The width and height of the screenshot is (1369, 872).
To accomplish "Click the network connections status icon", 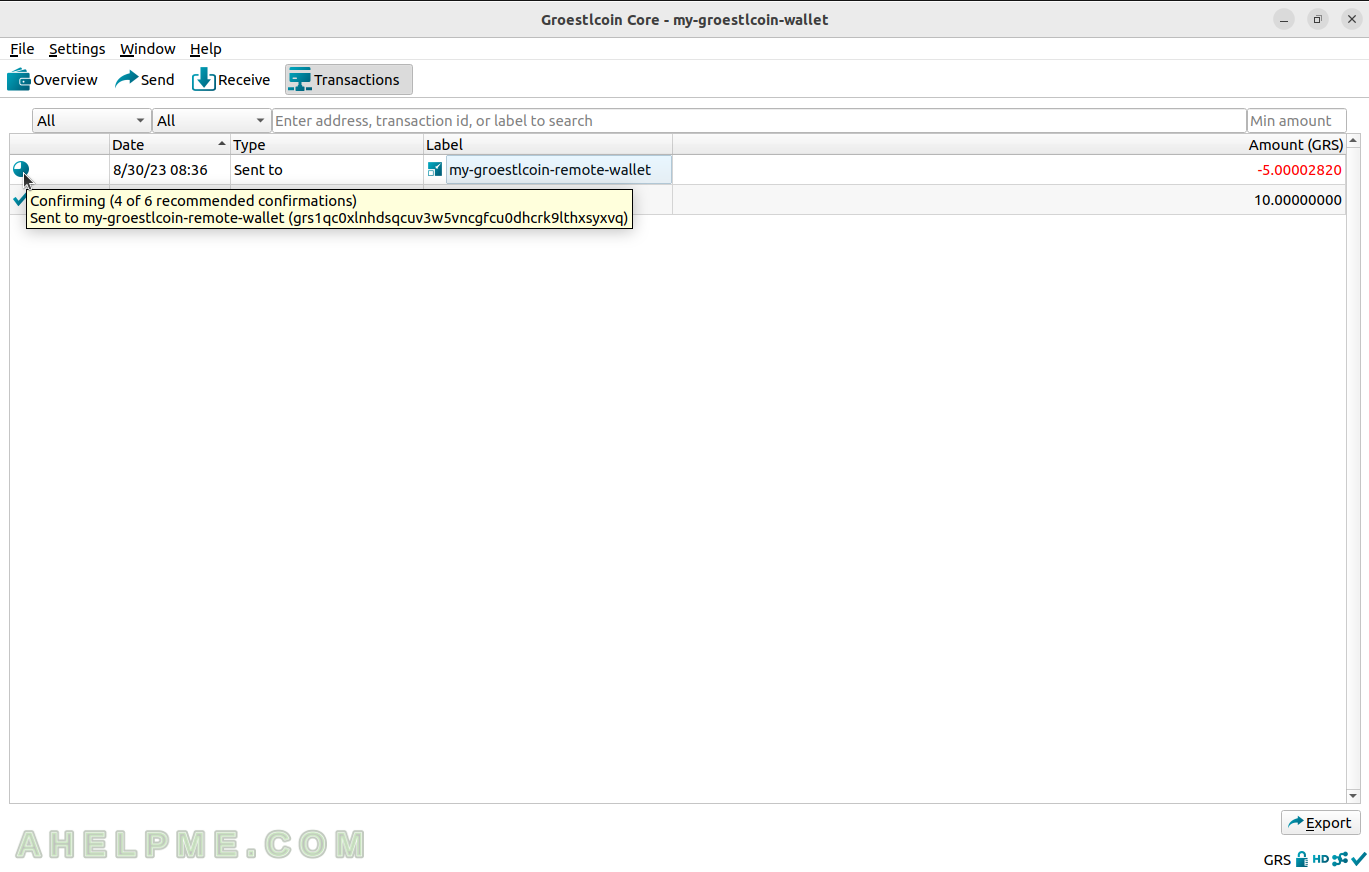I will [x=1340, y=859].
